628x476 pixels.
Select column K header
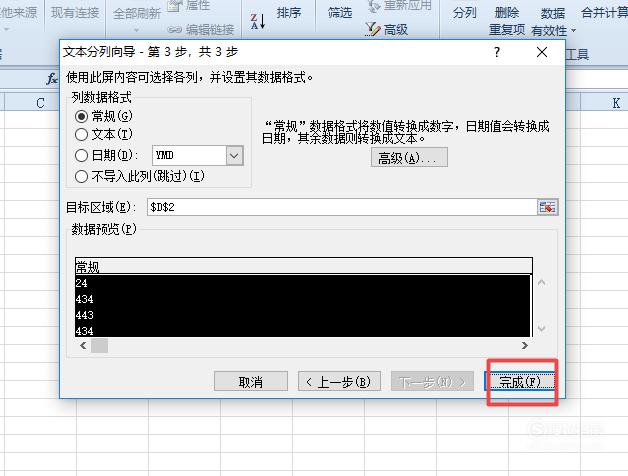coord(604,103)
